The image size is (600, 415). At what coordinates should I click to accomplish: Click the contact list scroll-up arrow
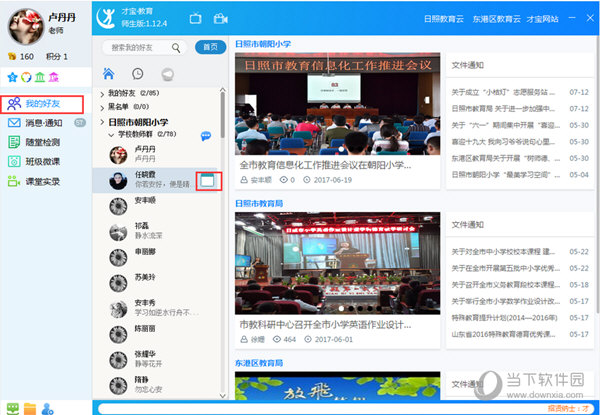(222, 90)
